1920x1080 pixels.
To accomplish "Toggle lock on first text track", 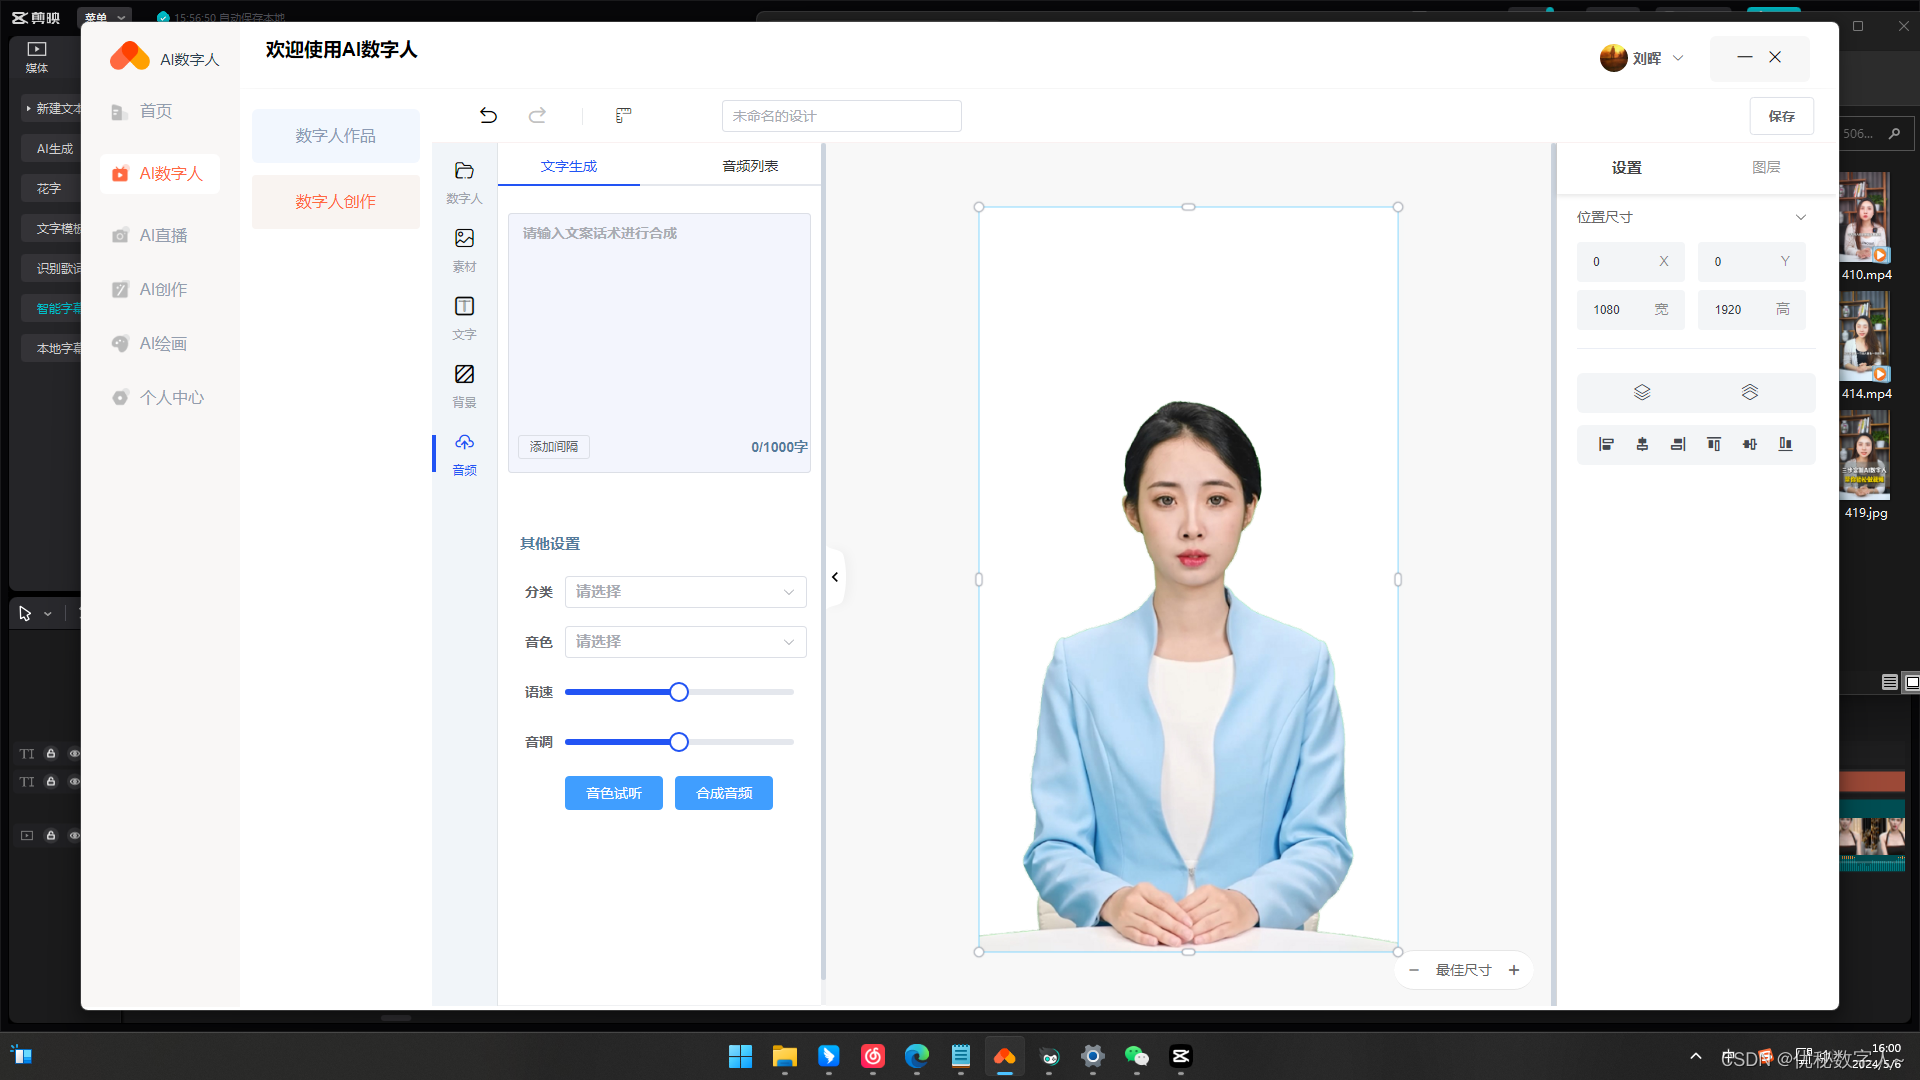I will coord(51,754).
